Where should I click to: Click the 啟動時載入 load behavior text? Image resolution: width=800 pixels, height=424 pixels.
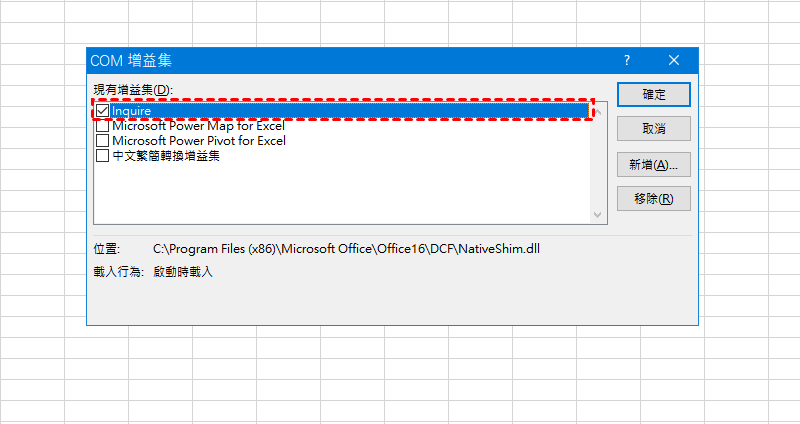tap(183, 272)
